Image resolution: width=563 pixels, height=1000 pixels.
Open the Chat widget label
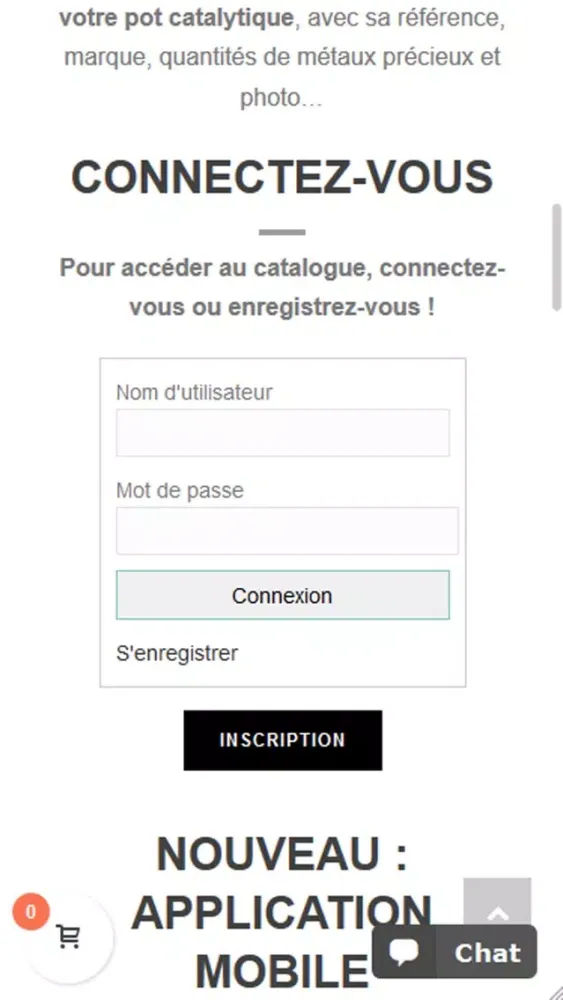coord(487,952)
